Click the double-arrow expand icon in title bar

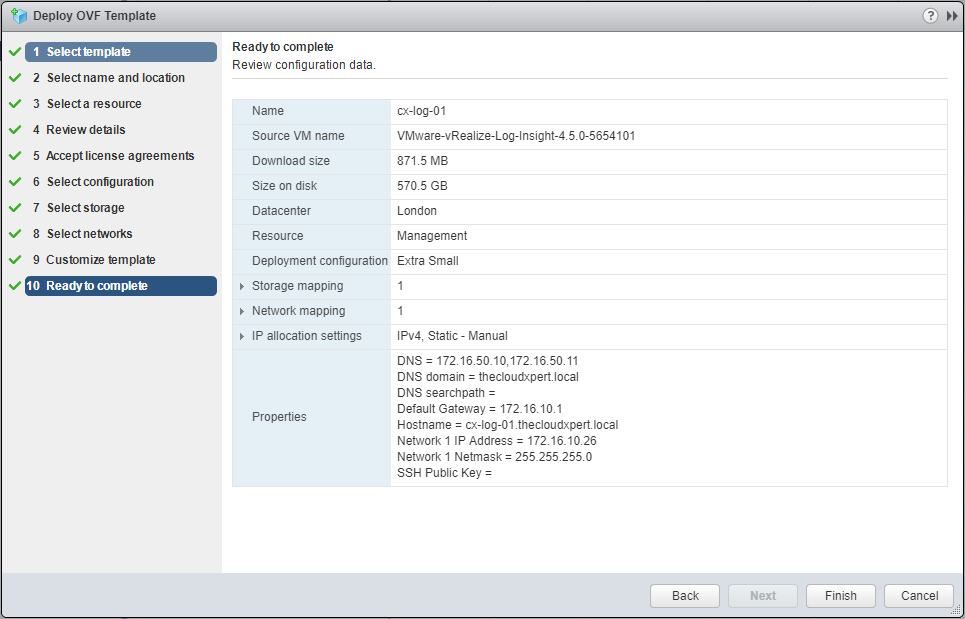click(952, 16)
